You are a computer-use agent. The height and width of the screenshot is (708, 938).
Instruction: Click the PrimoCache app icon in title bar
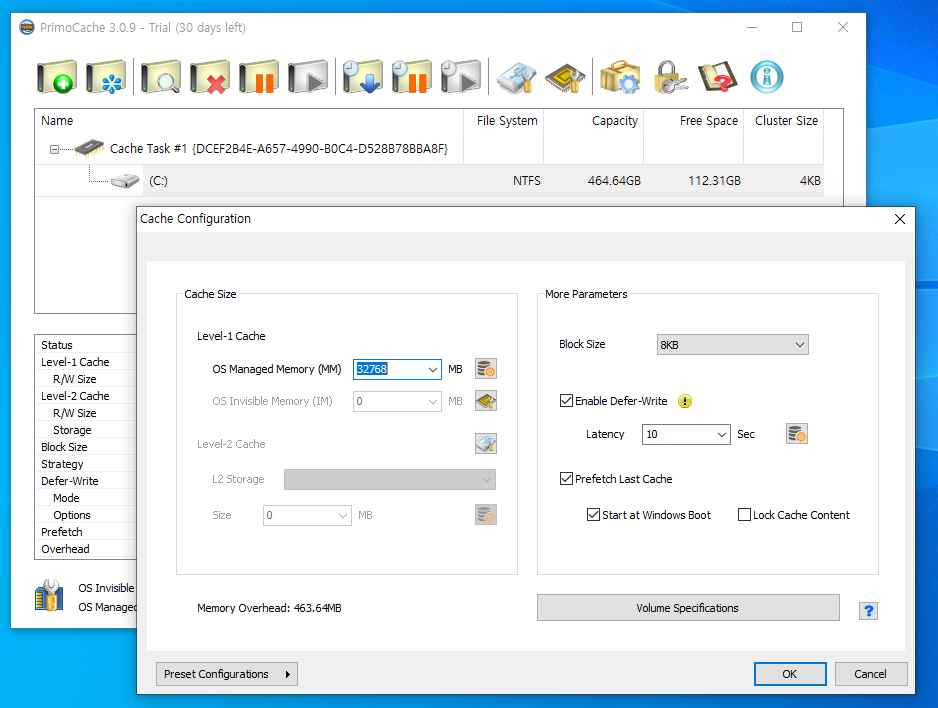point(27,28)
